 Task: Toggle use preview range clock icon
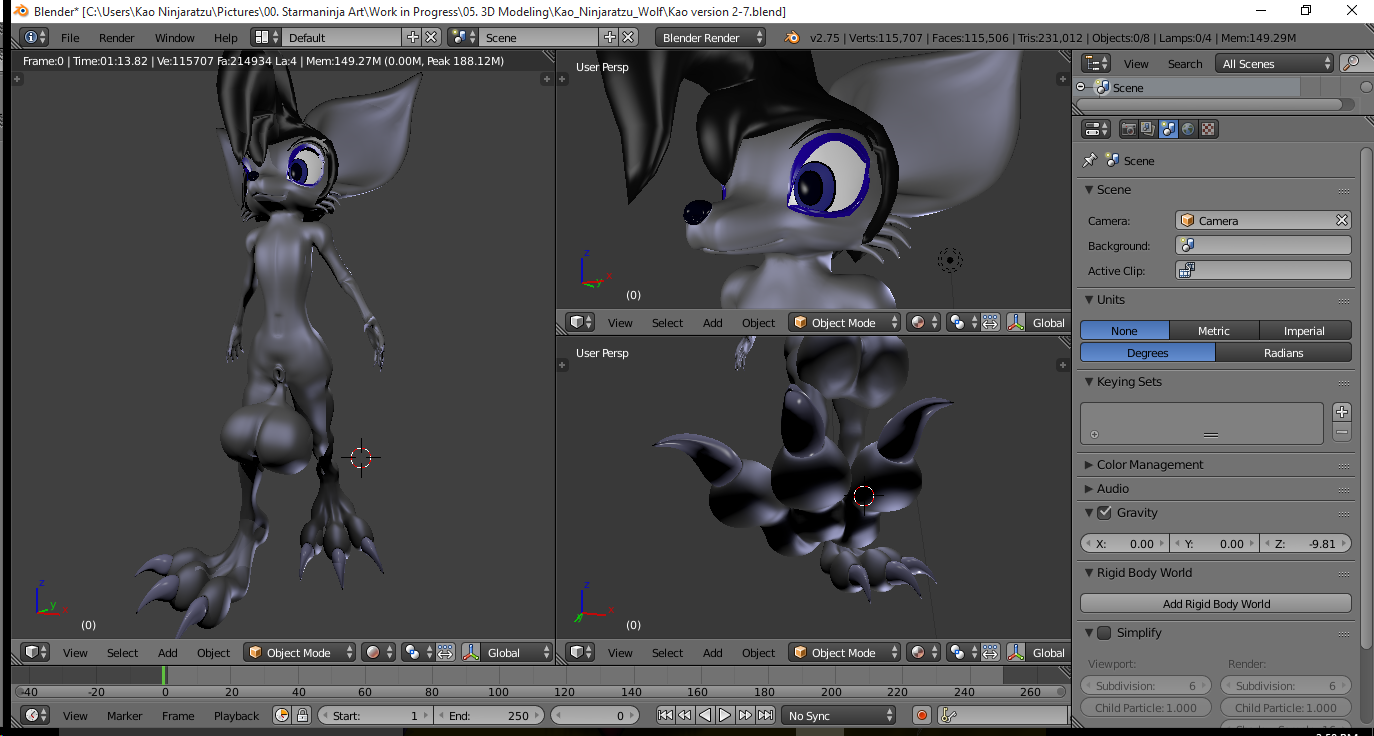(282, 715)
